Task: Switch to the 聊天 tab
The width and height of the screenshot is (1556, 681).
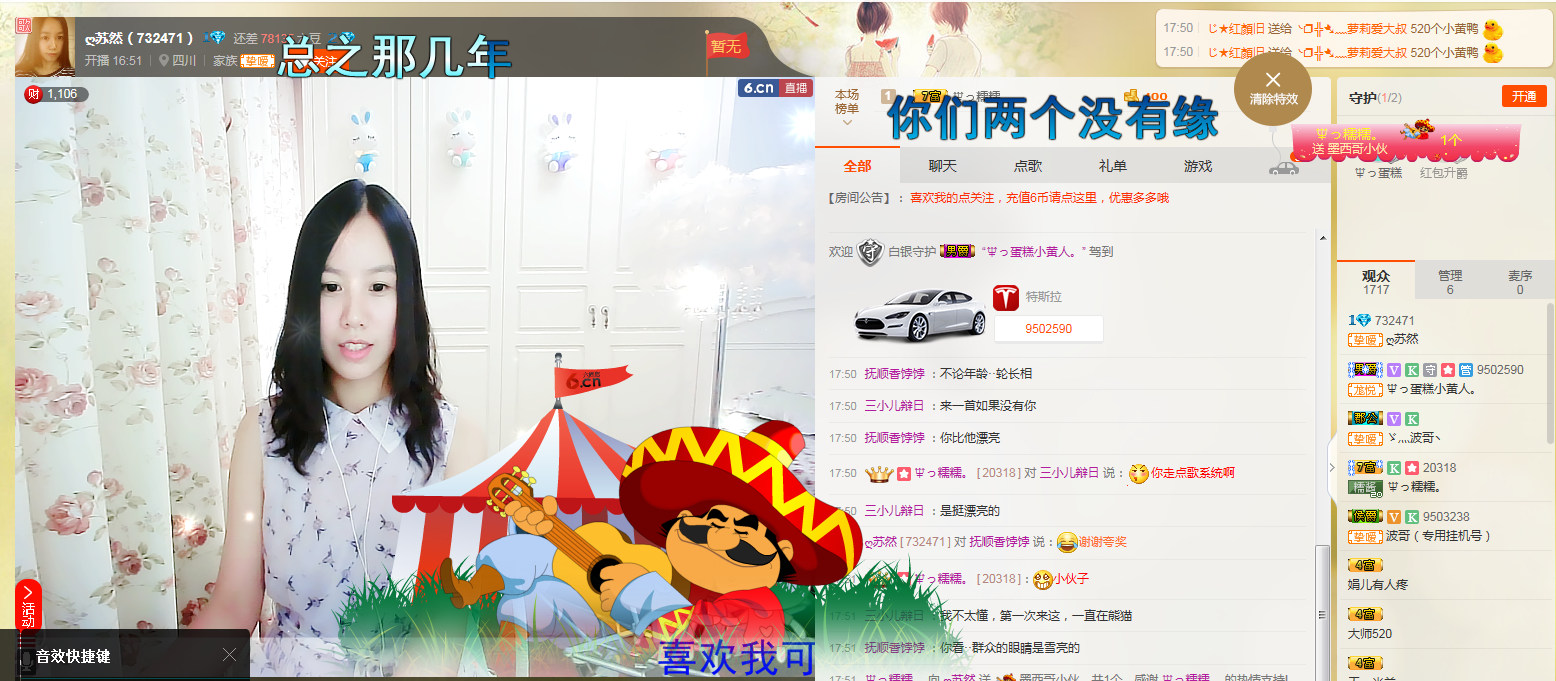Action: coord(942,166)
